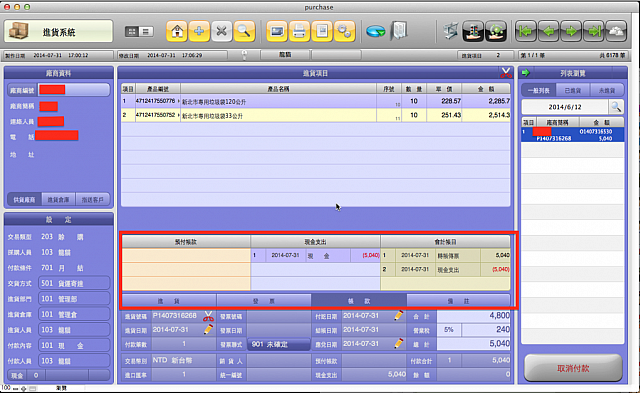The image size is (640, 393).
Task: Click the magnifying glass search toolbar icon
Action: [x=244, y=31]
